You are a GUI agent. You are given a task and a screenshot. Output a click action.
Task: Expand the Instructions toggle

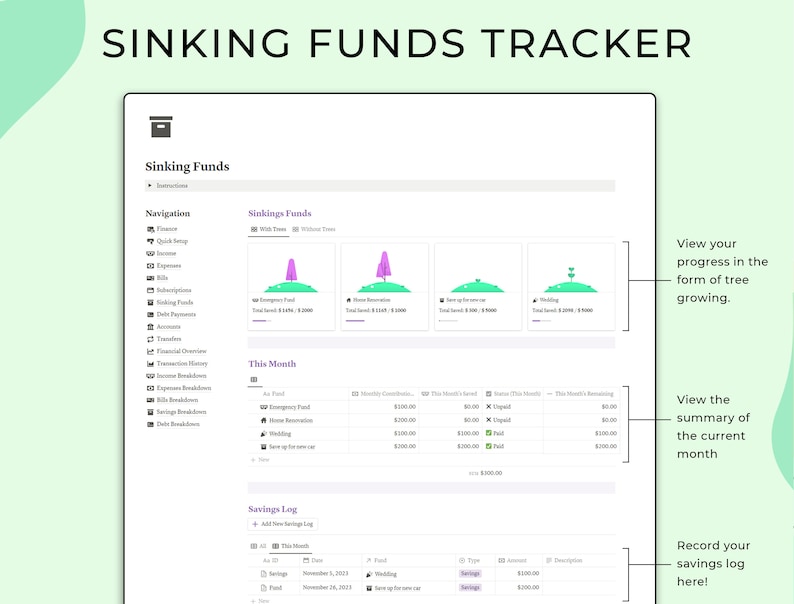150,186
